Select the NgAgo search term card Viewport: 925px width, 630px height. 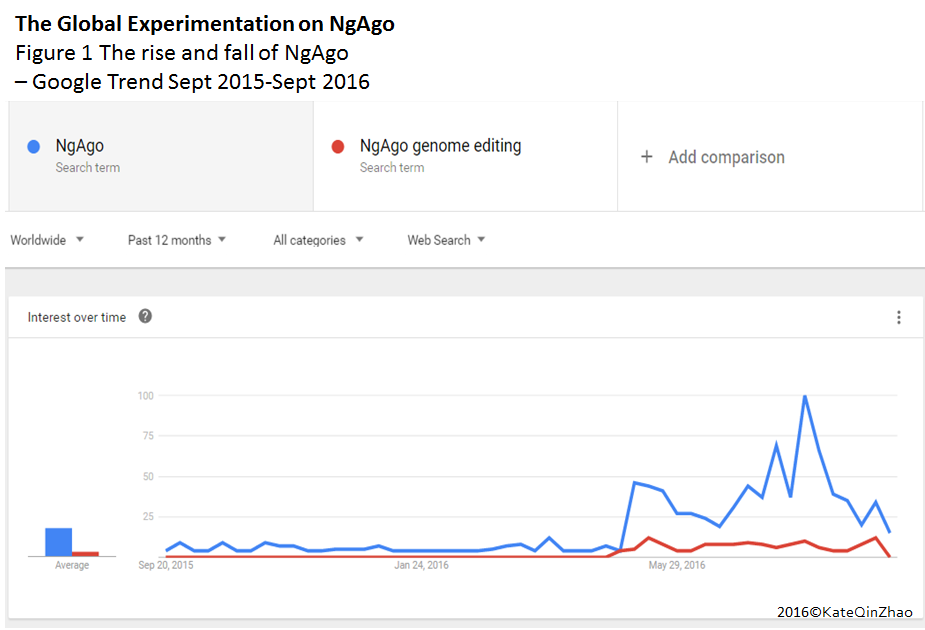160,155
